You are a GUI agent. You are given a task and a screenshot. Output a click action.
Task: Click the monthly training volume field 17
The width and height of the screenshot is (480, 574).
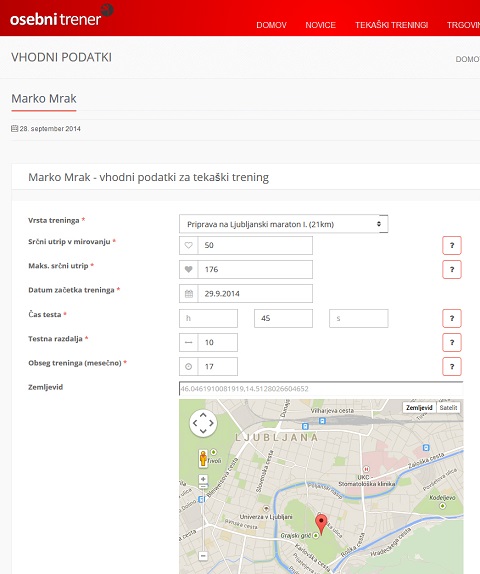click(217, 366)
